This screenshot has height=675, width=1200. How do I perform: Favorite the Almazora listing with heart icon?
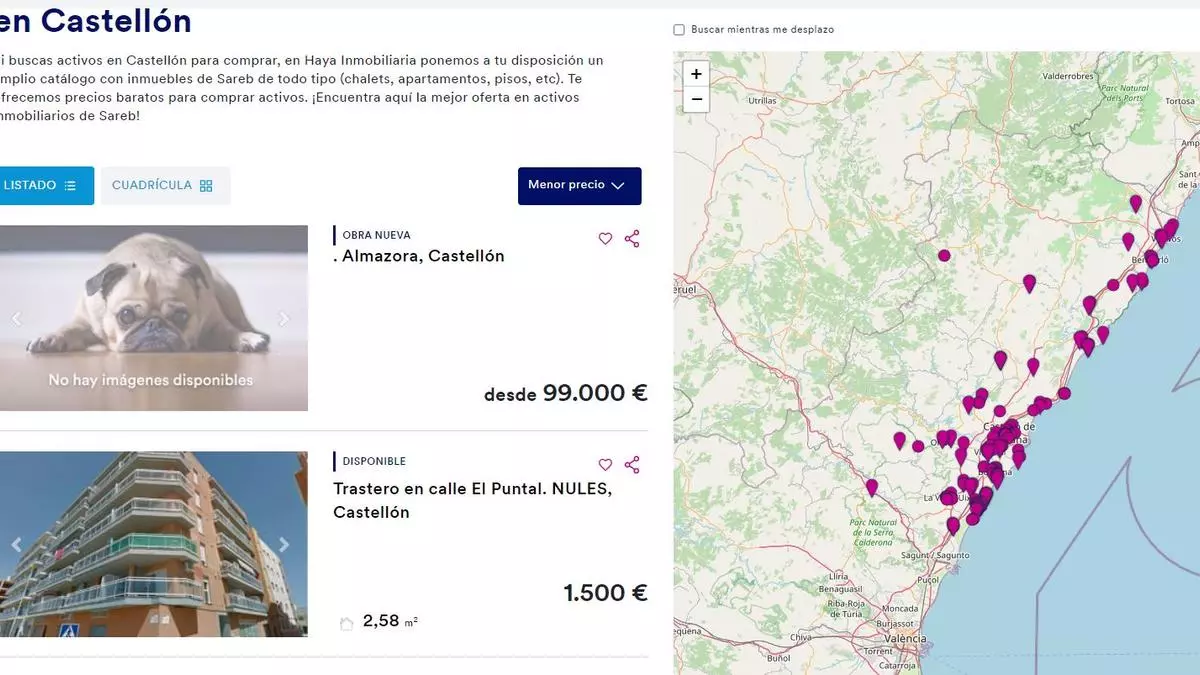click(605, 239)
